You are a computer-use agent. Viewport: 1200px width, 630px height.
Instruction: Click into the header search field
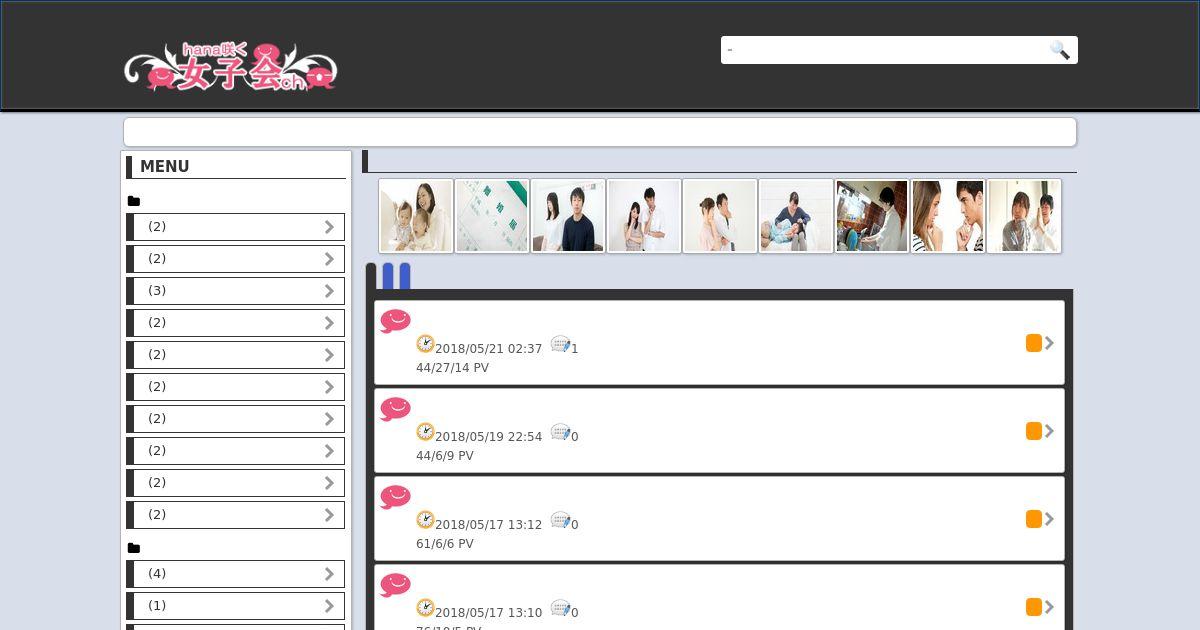[885, 50]
